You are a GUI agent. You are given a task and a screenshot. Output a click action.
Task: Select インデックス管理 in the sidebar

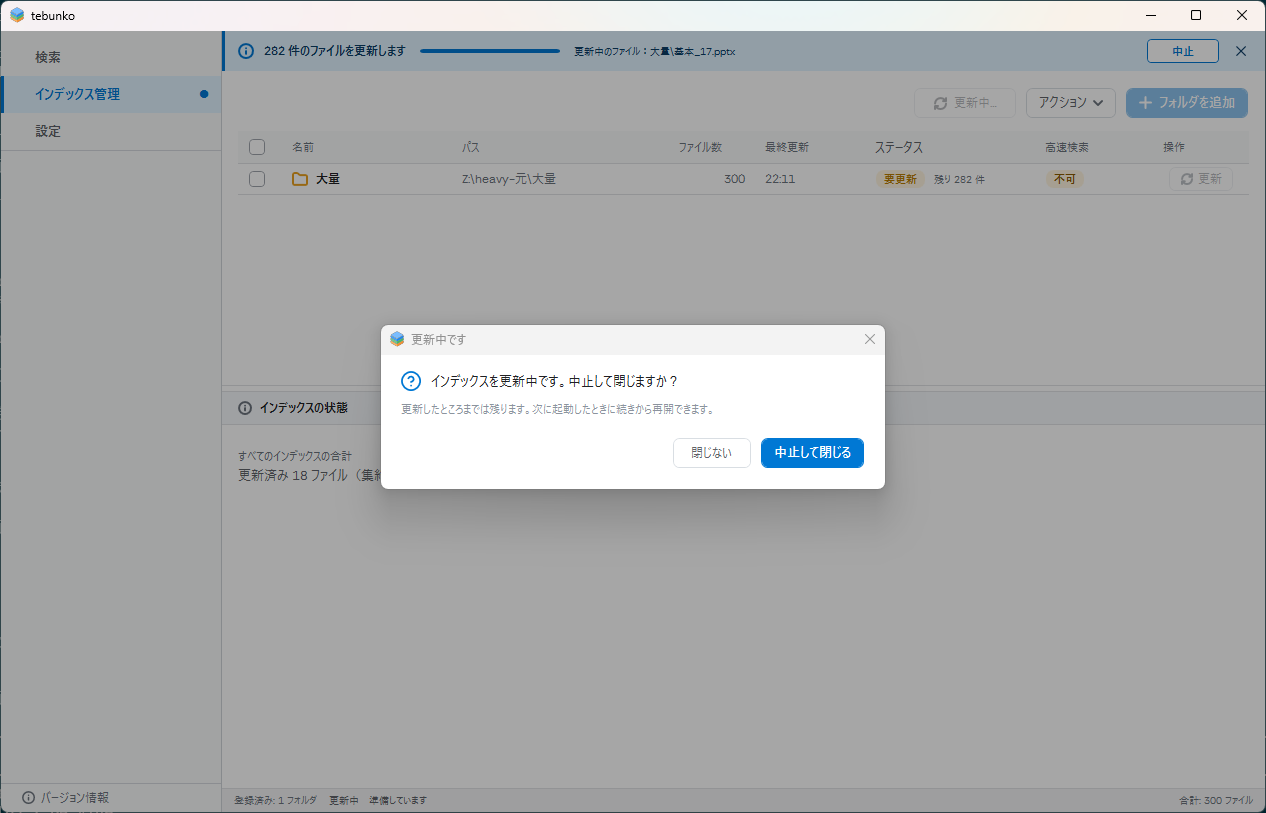coord(111,94)
